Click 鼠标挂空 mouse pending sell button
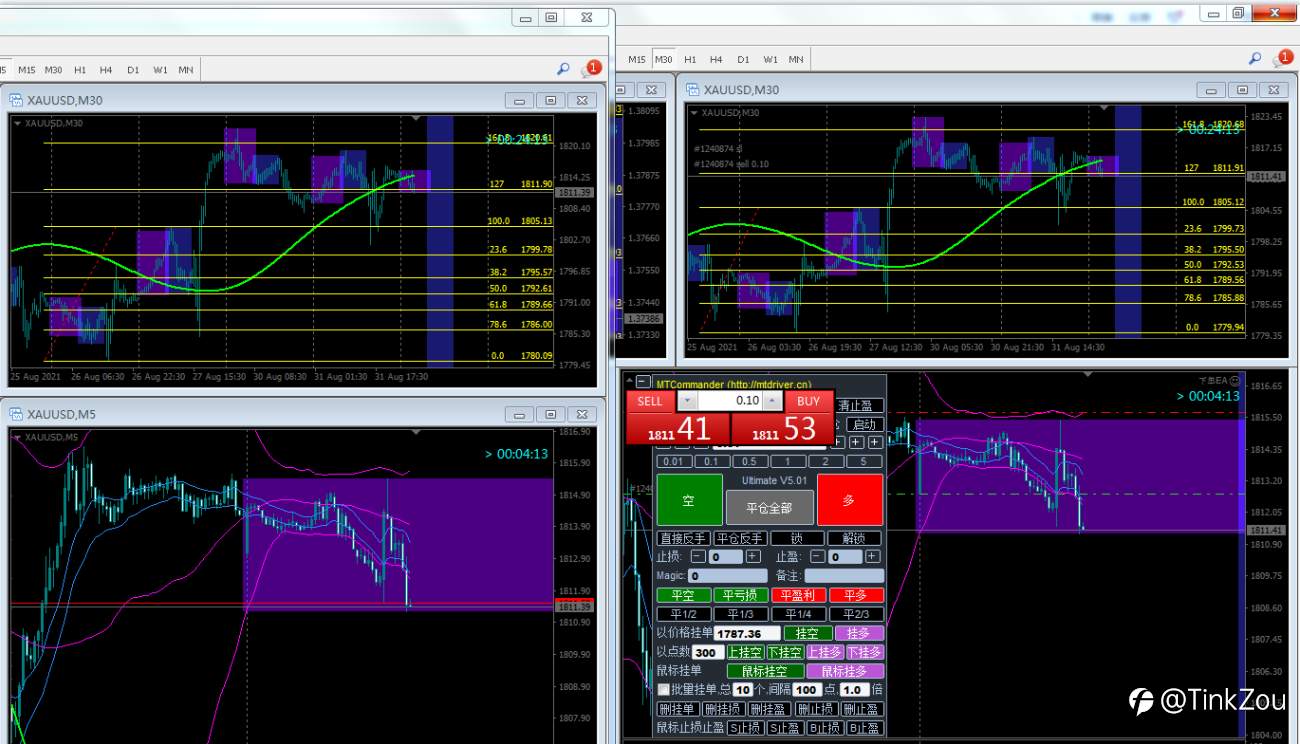The image size is (1300, 744). click(x=765, y=671)
